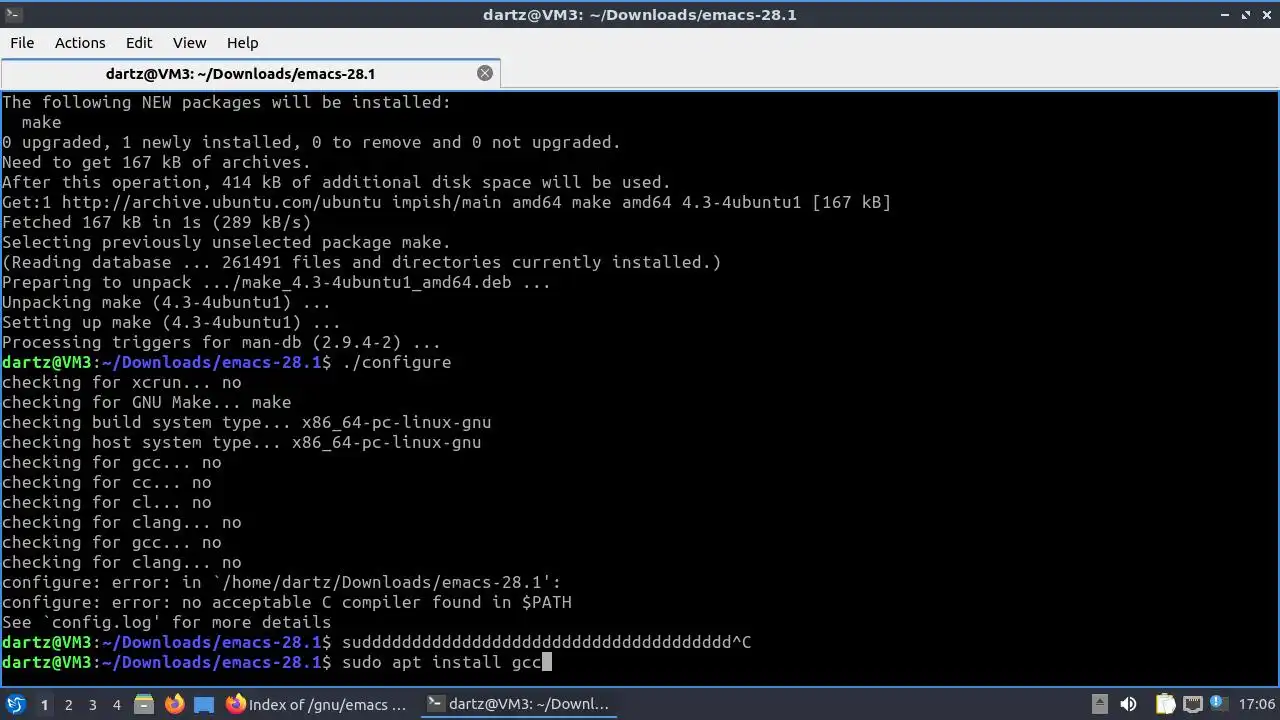Click 'Need to get 167 kB of archives' line

(x=156, y=162)
